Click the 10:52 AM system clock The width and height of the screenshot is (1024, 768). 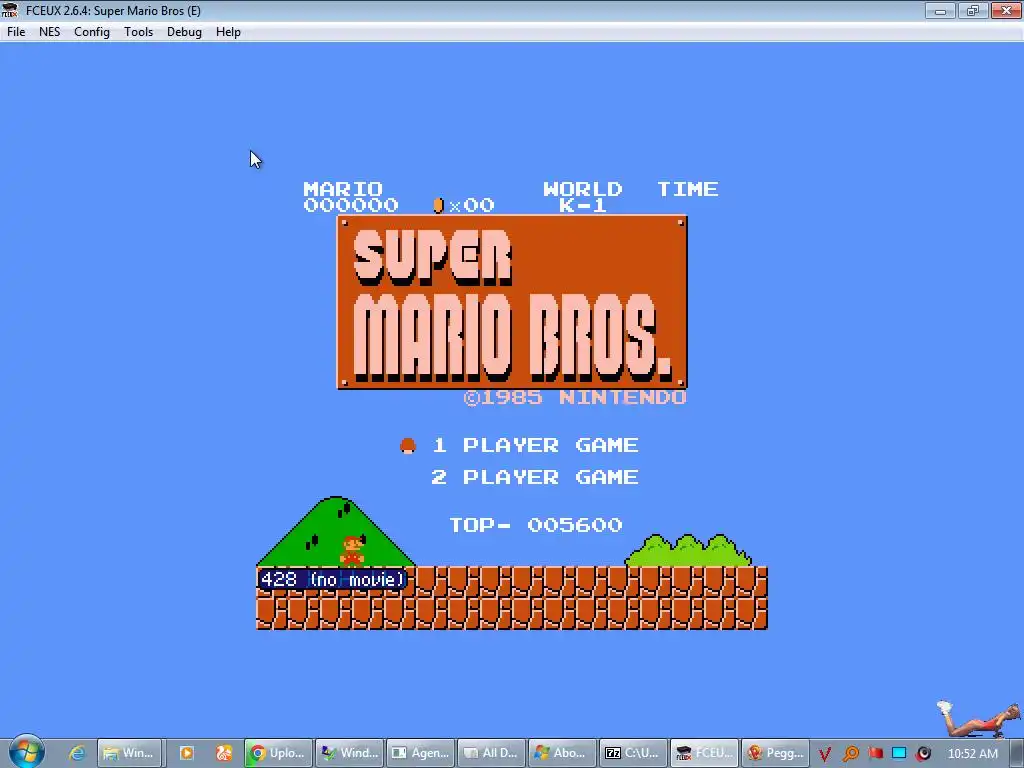click(972, 754)
